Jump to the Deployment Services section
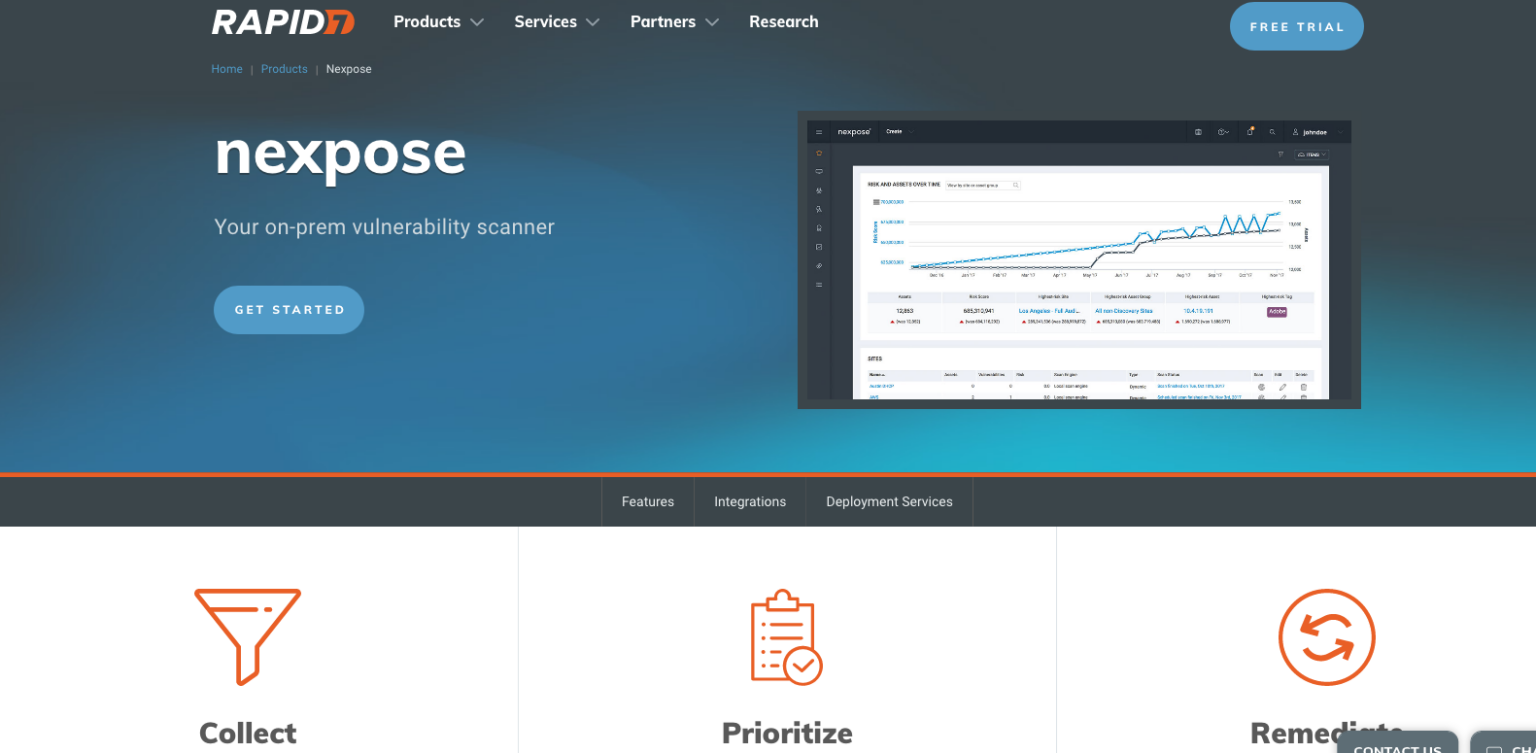 coord(889,502)
